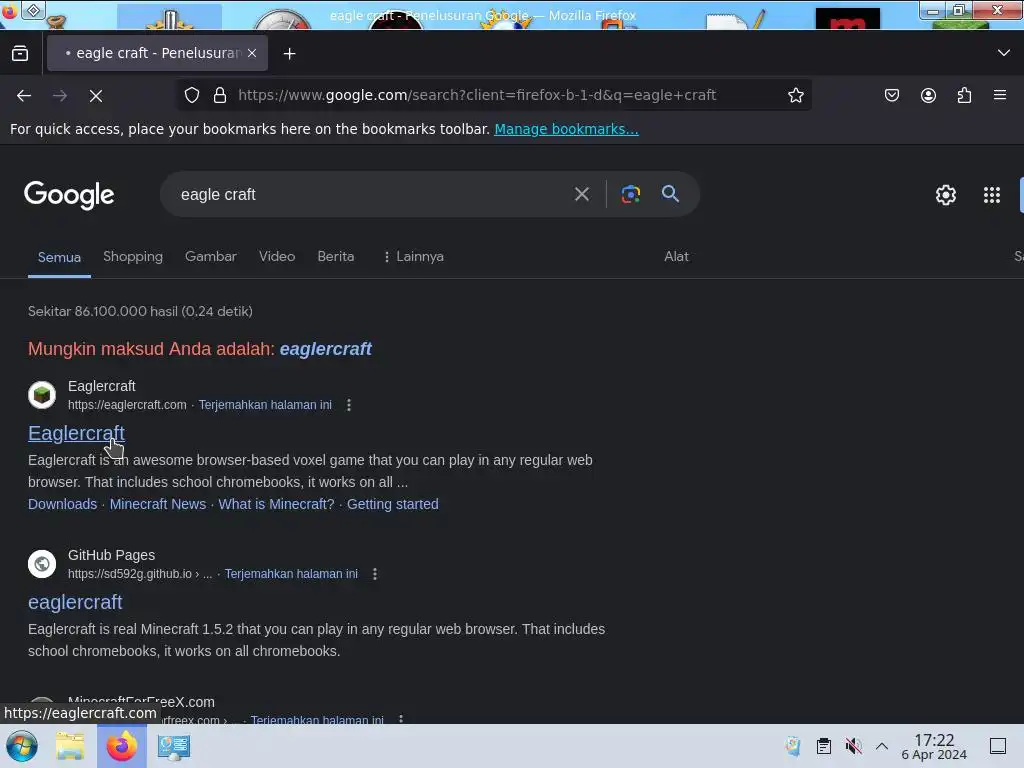This screenshot has height=768, width=1024.
Task: Open What is Minecraft? sitelink
Action: point(276,504)
